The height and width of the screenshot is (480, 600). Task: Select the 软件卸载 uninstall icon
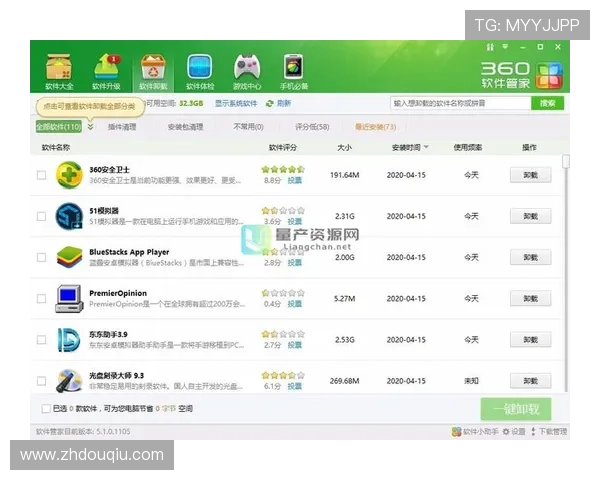point(153,72)
